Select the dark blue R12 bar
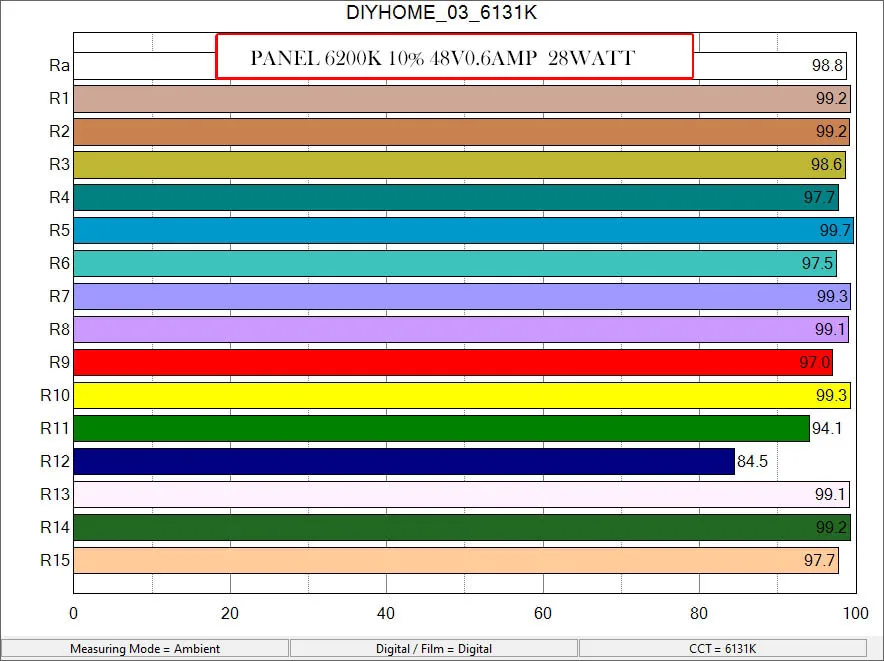 click(400, 461)
